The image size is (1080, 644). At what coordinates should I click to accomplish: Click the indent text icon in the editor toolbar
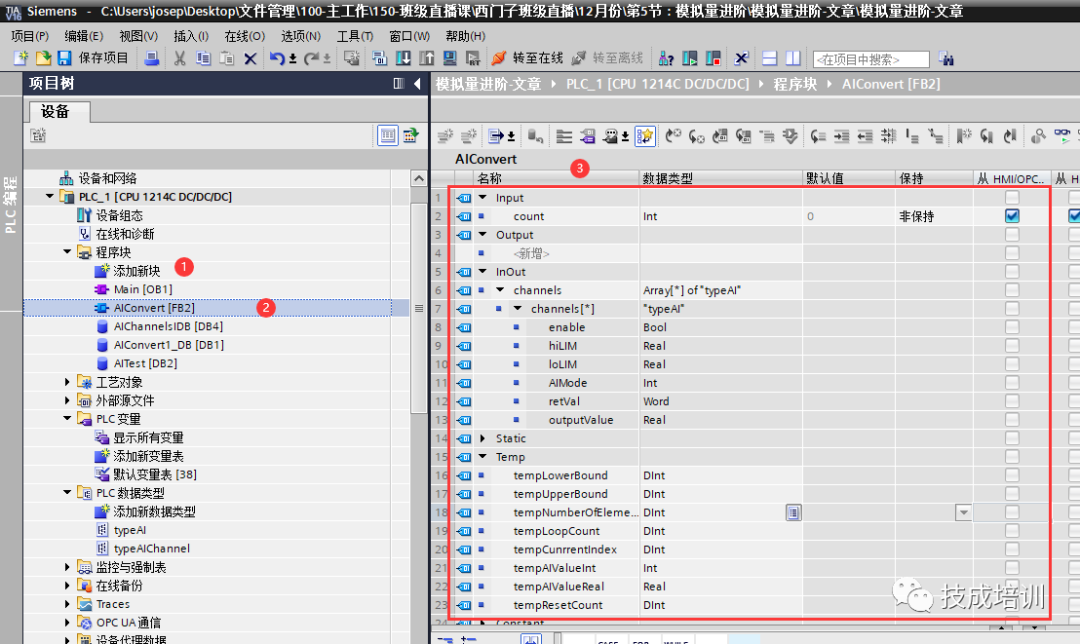842,136
